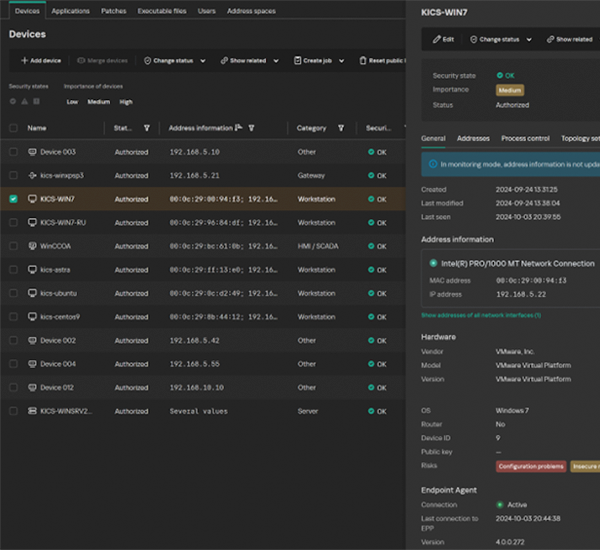Open the Addresses tab in details panel
The image size is (600, 550).
tap(473, 138)
